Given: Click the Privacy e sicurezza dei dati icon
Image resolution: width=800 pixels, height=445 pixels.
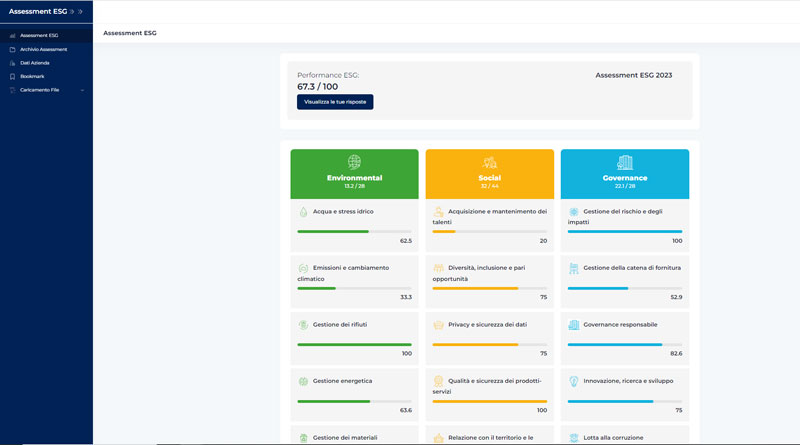Looking at the screenshot, I should point(438,325).
